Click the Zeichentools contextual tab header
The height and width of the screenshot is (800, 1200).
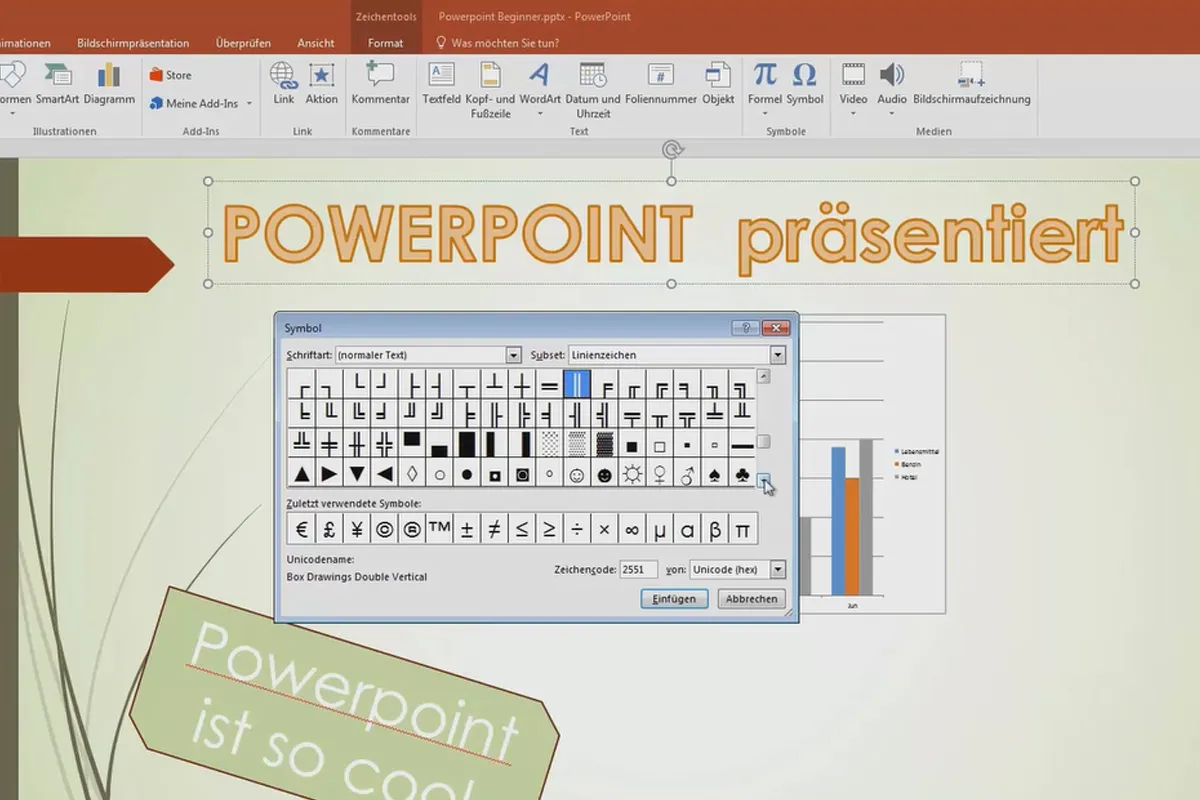click(385, 16)
